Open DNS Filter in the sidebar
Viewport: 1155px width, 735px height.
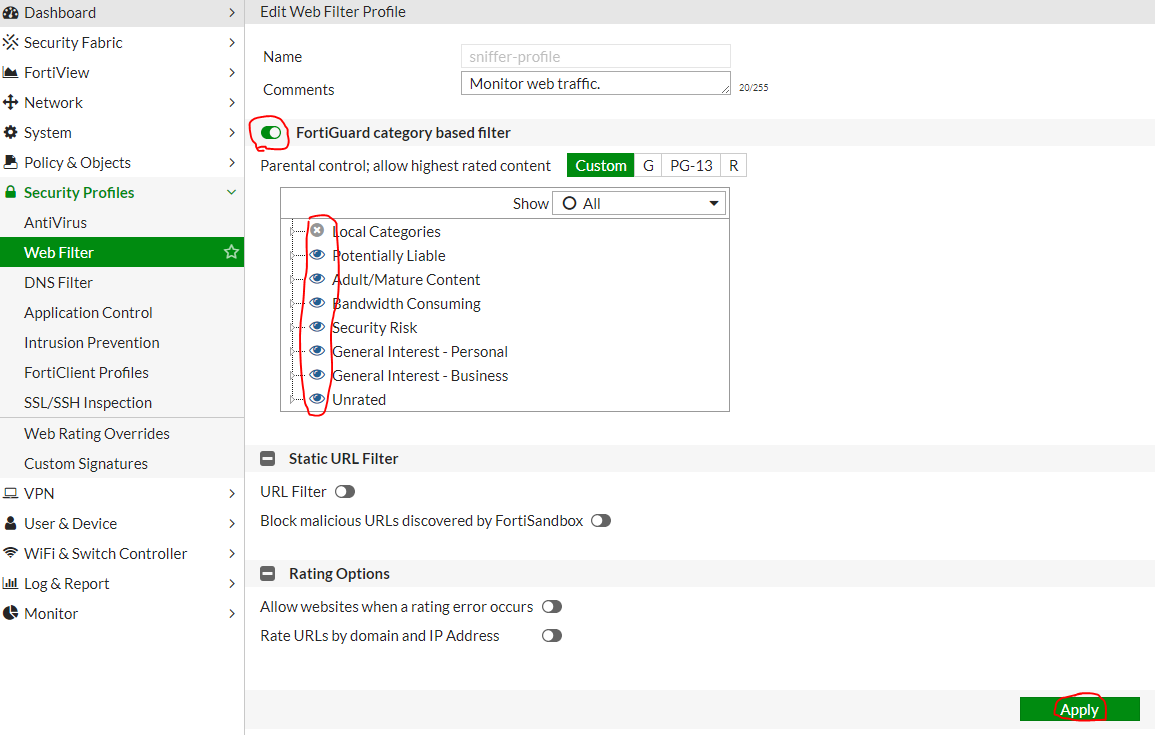(59, 283)
